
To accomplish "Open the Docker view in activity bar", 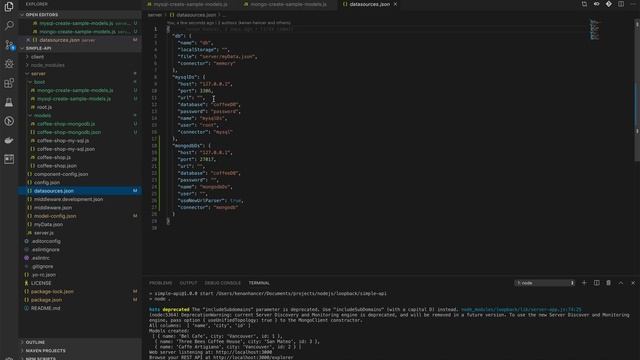I will click(9, 140).
